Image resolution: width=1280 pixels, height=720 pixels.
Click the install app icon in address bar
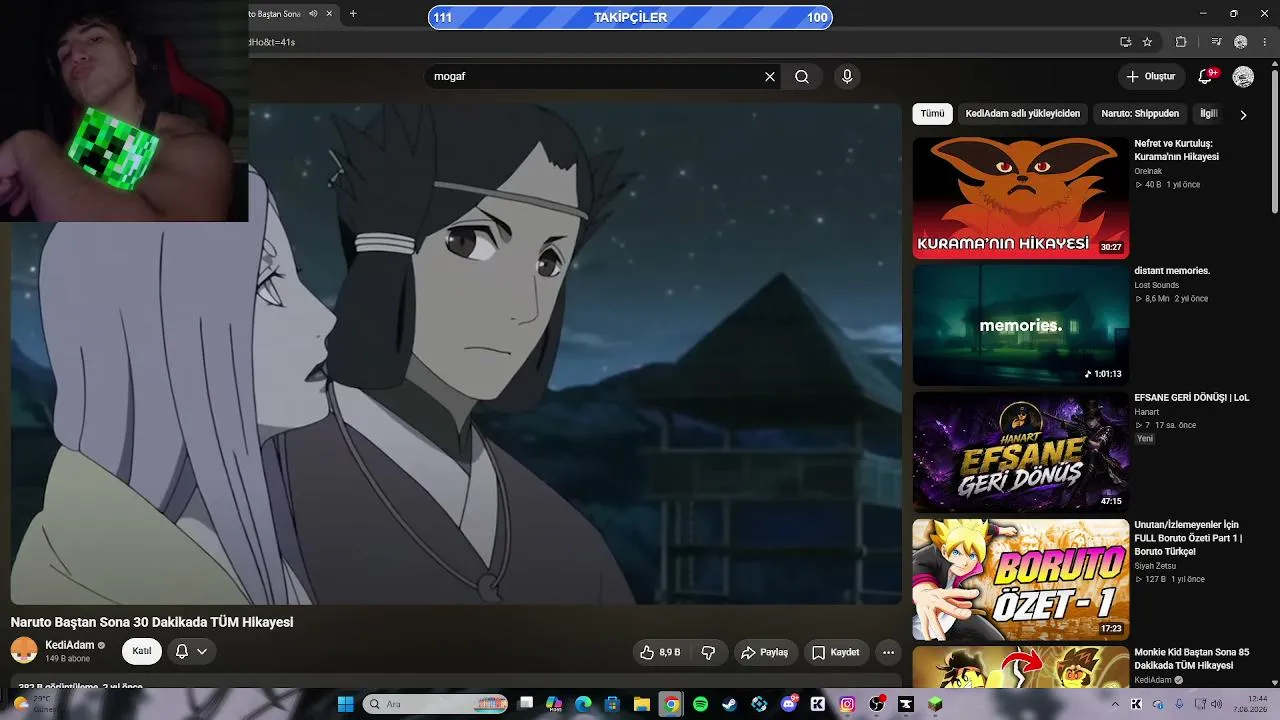coord(1126,42)
